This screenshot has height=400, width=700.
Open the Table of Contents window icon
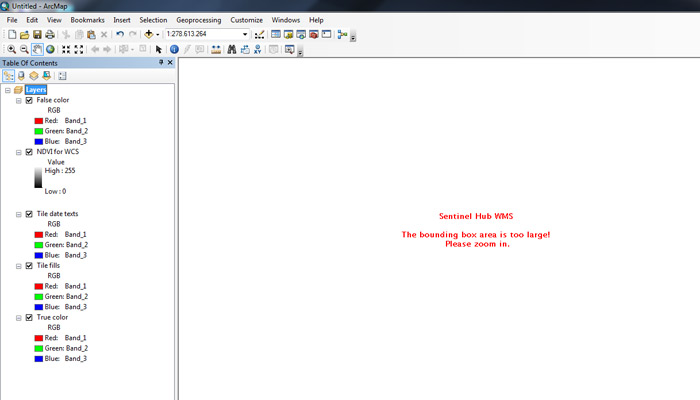[x=276, y=34]
